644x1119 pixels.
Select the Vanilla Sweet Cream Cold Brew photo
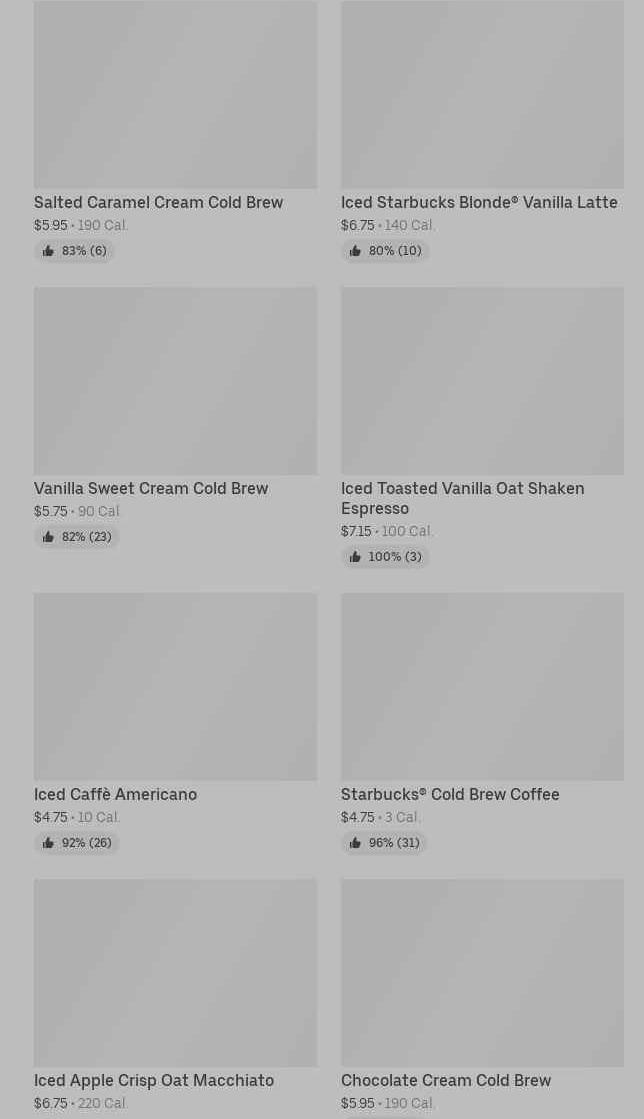point(175,381)
